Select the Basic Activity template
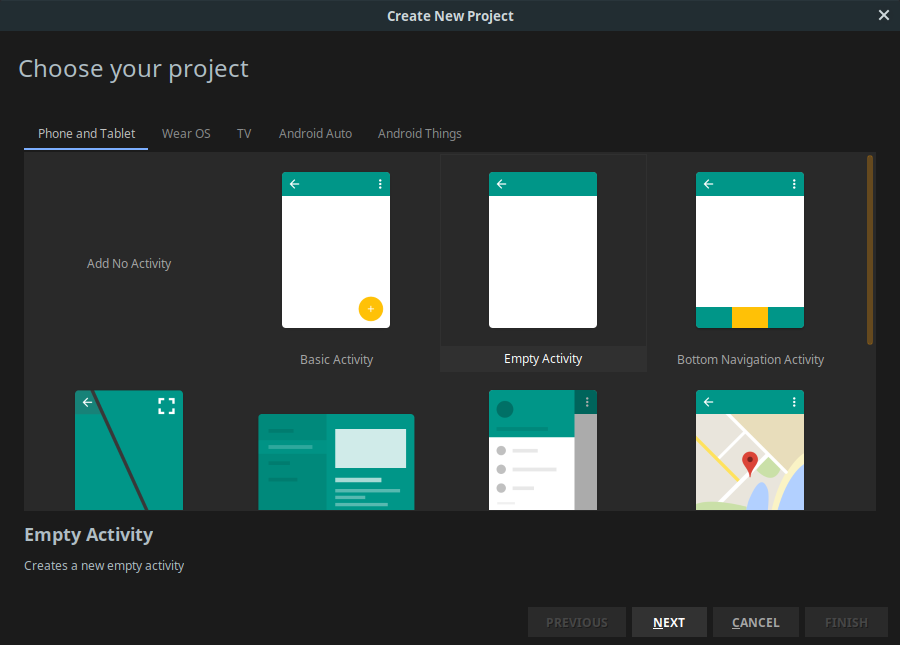The height and width of the screenshot is (645, 900). tap(336, 250)
